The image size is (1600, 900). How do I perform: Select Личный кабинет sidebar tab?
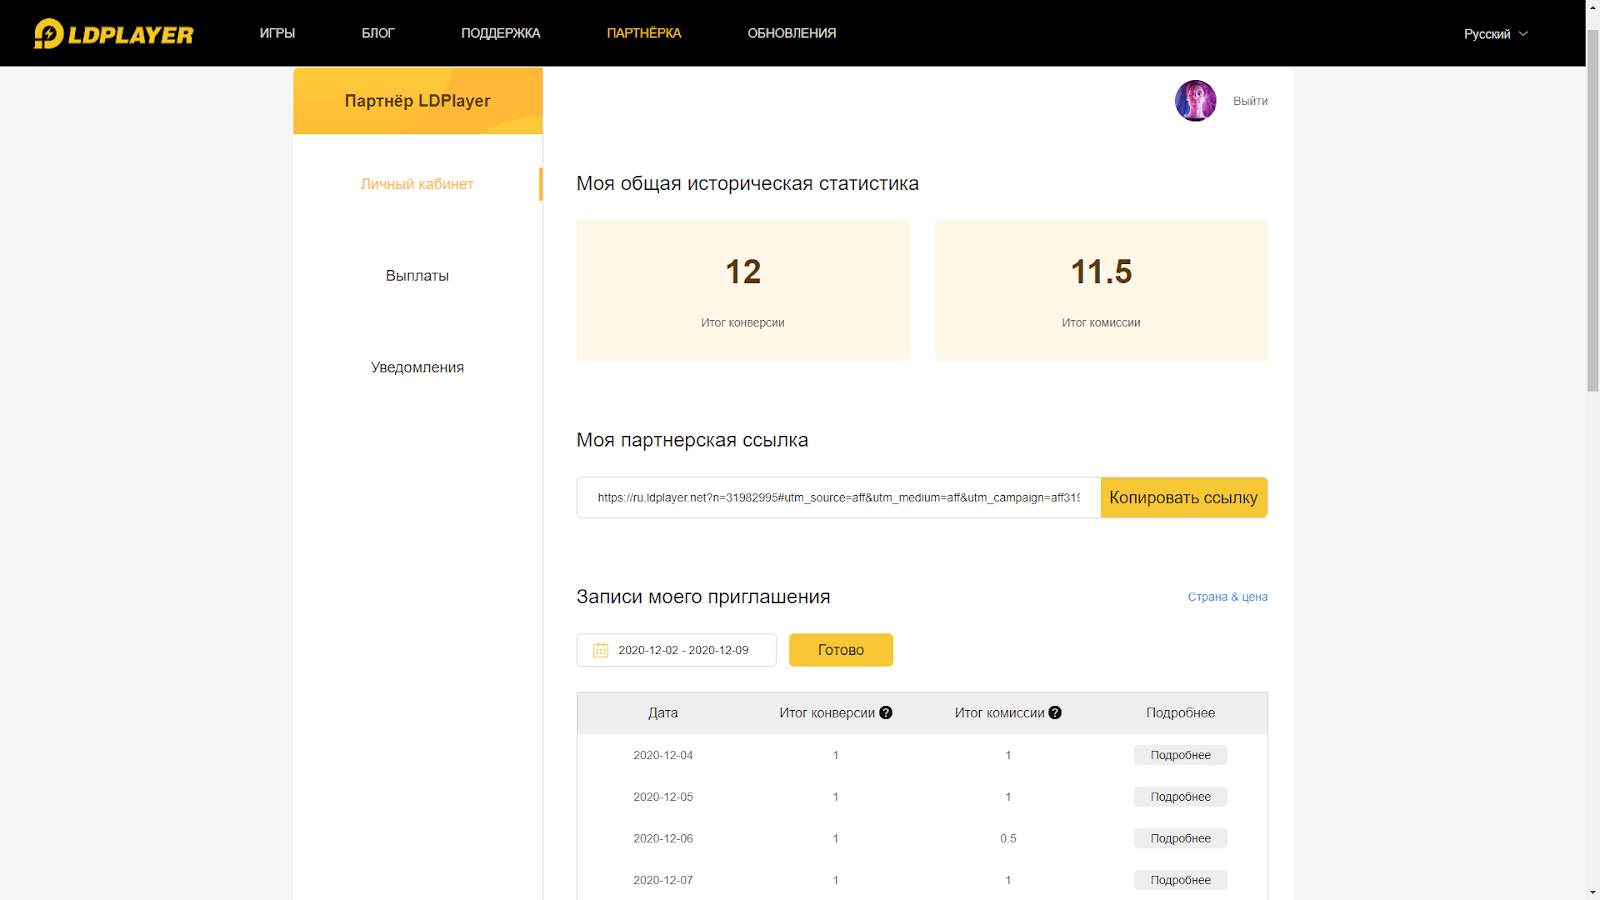pos(417,184)
